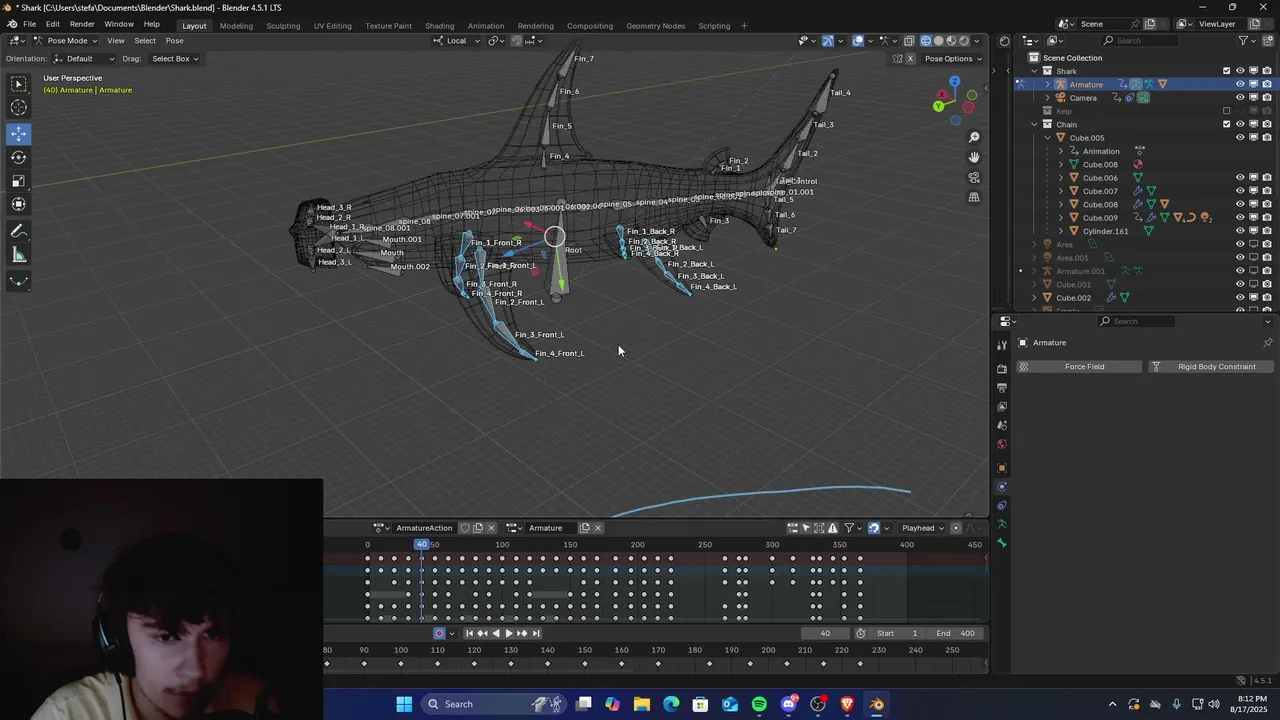Viewport: 1280px width, 720px height.
Task: Switch to the Geometry Nodes workspace tab
Action: click(x=655, y=25)
